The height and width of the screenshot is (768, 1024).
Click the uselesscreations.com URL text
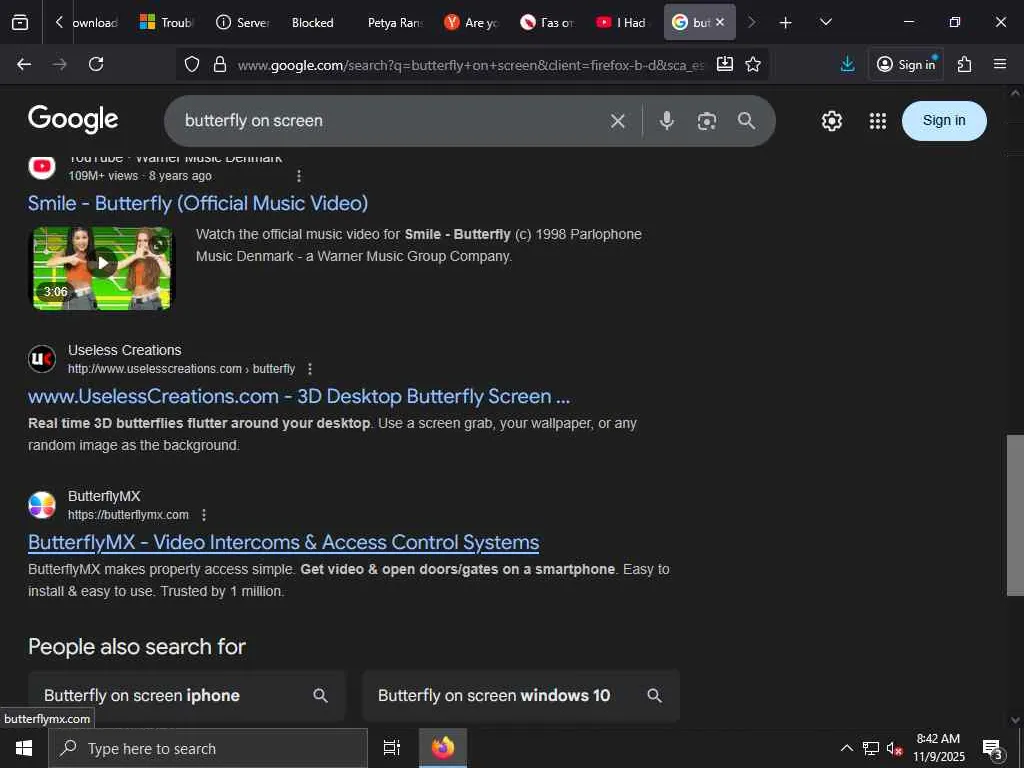(182, 369)
